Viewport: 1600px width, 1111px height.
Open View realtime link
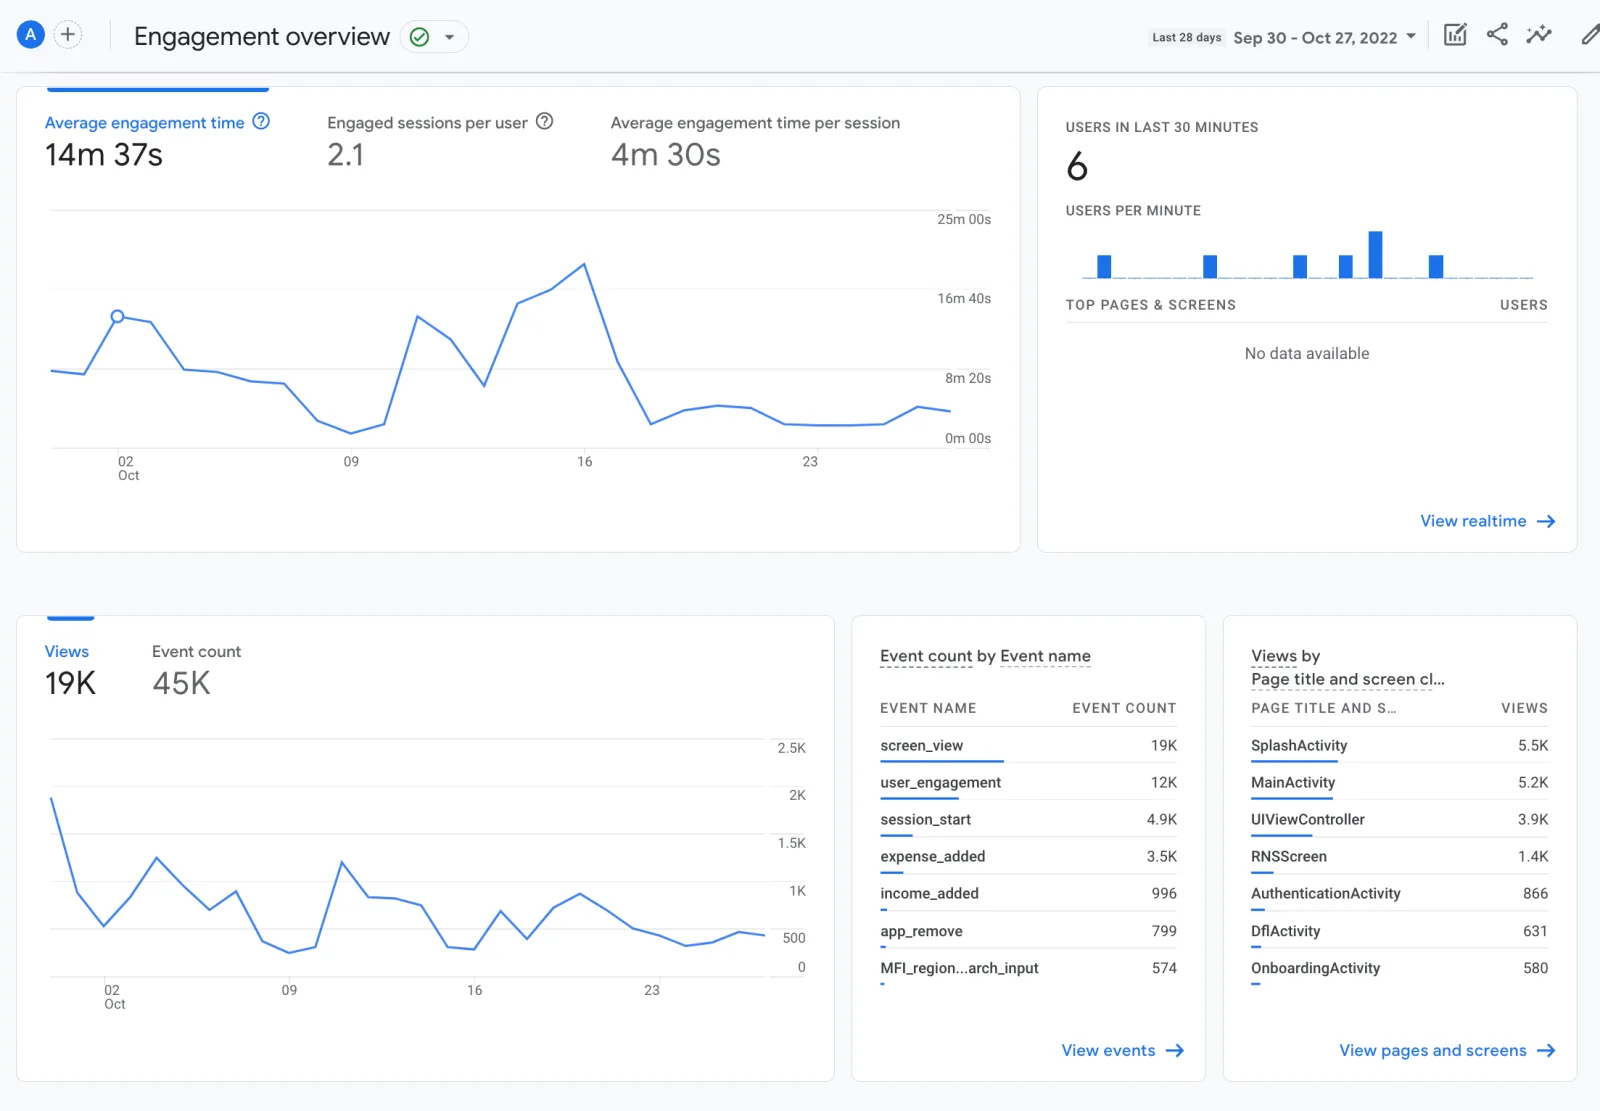[1487, 521]
